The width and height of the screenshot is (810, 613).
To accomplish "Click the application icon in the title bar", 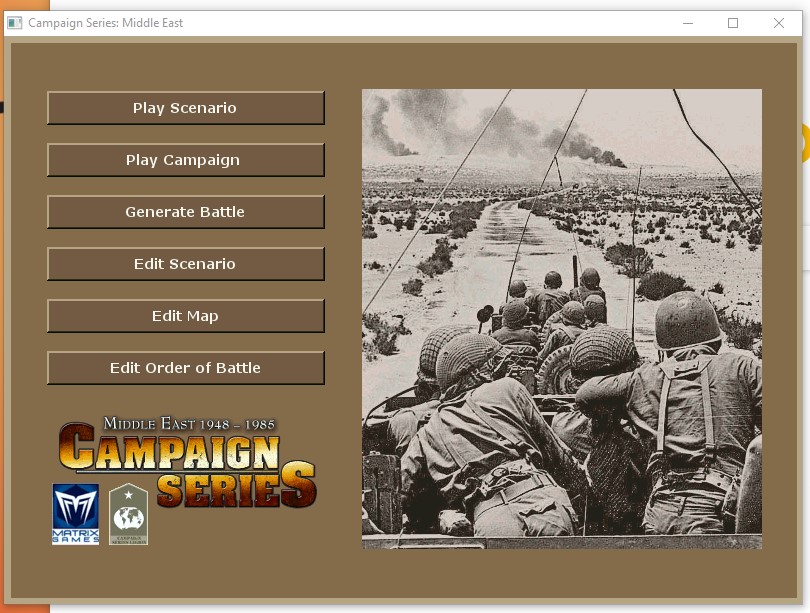I will (x=14, y=22).
